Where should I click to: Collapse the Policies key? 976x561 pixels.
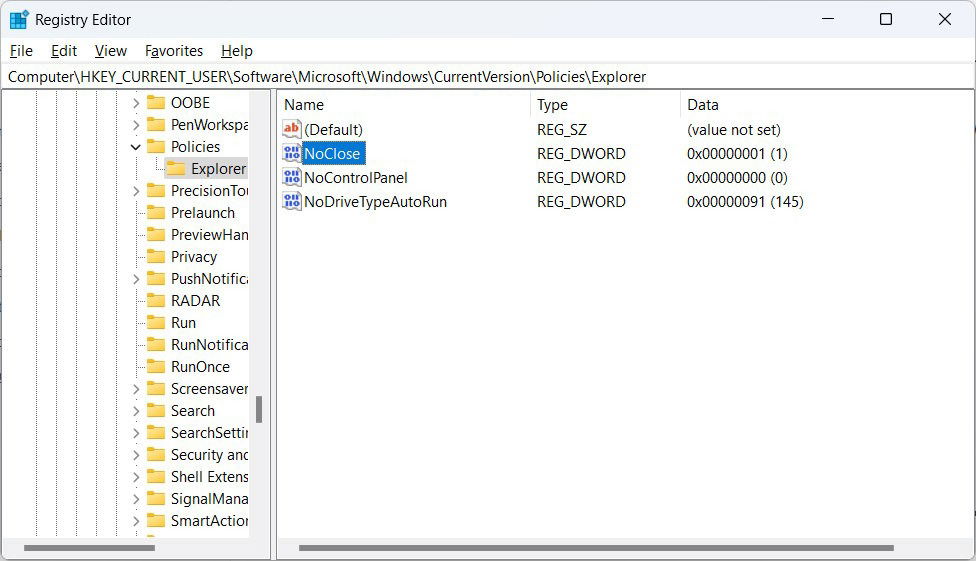pos(136,147)
